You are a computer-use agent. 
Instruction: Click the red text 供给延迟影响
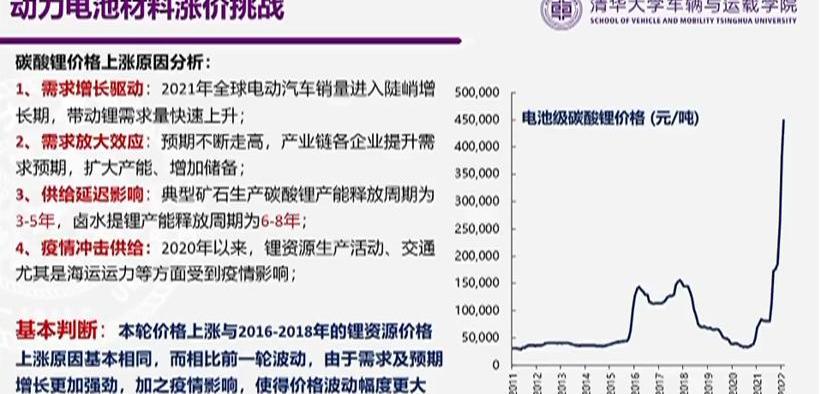tap(92, 195)
